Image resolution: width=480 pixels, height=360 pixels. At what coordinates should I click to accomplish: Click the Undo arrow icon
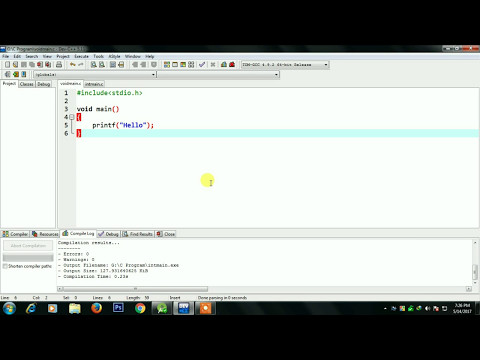coord(72,65)
